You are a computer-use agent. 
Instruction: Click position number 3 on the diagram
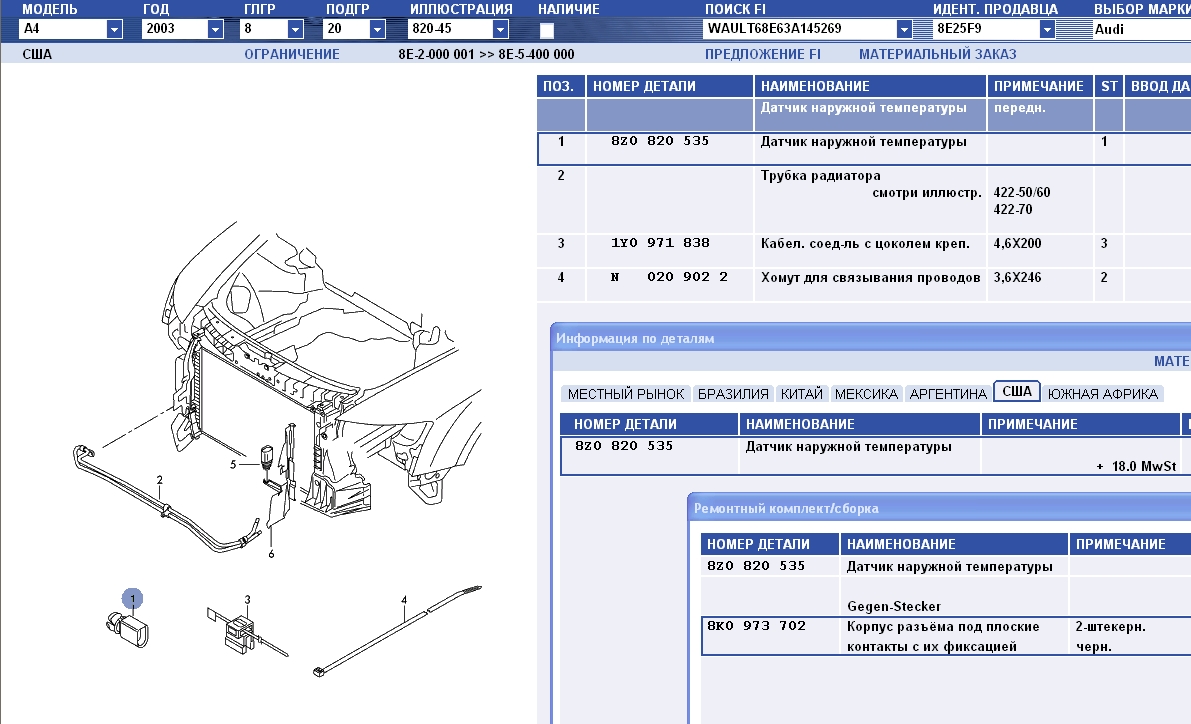pos(248,599)
